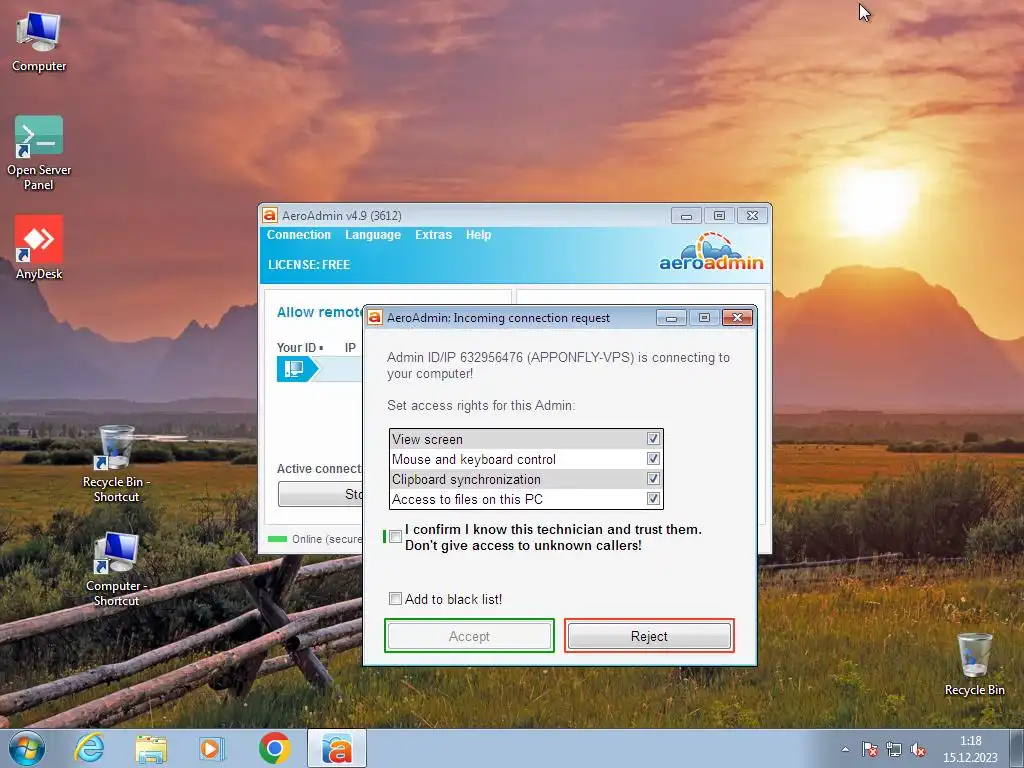Click the computer icon under Your ID
This screenshot has height=768, width=1024.
[x=293, y=369]
